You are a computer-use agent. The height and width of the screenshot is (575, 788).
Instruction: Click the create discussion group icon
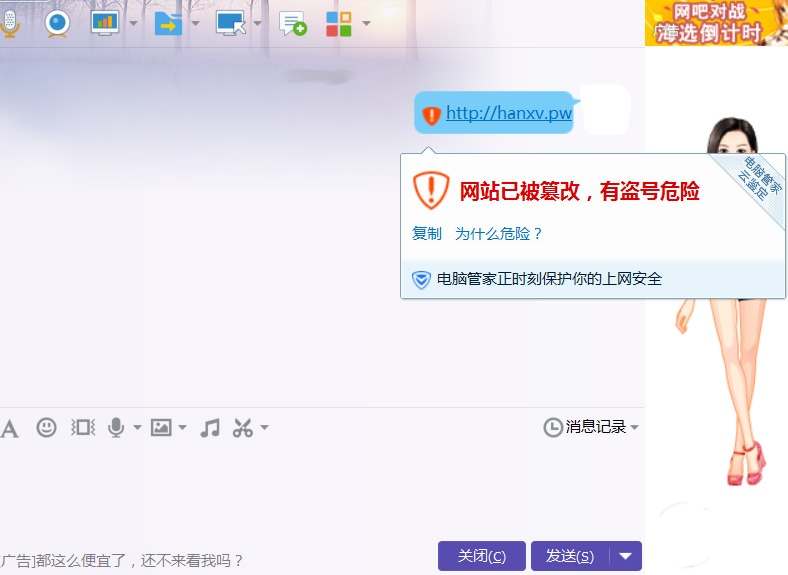point(292,23)
